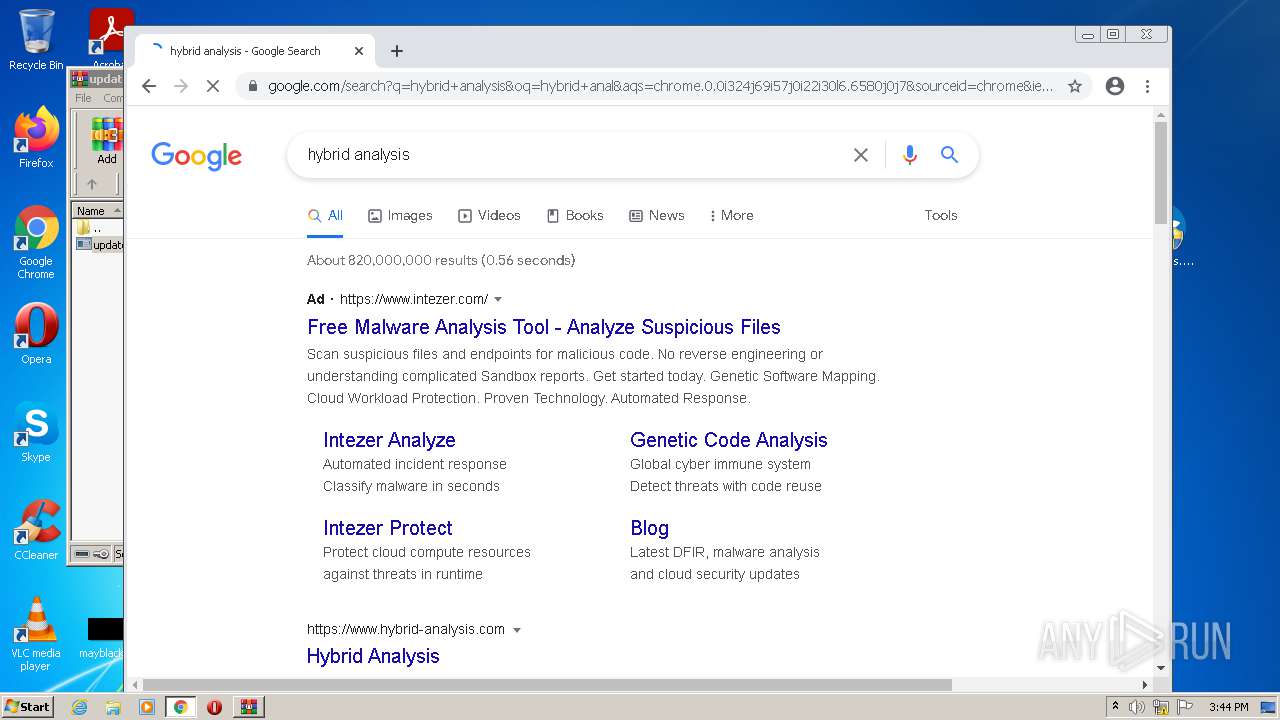Expand the More search categories menu
This screenshot has height=720, width=1280.
(731, 216)
